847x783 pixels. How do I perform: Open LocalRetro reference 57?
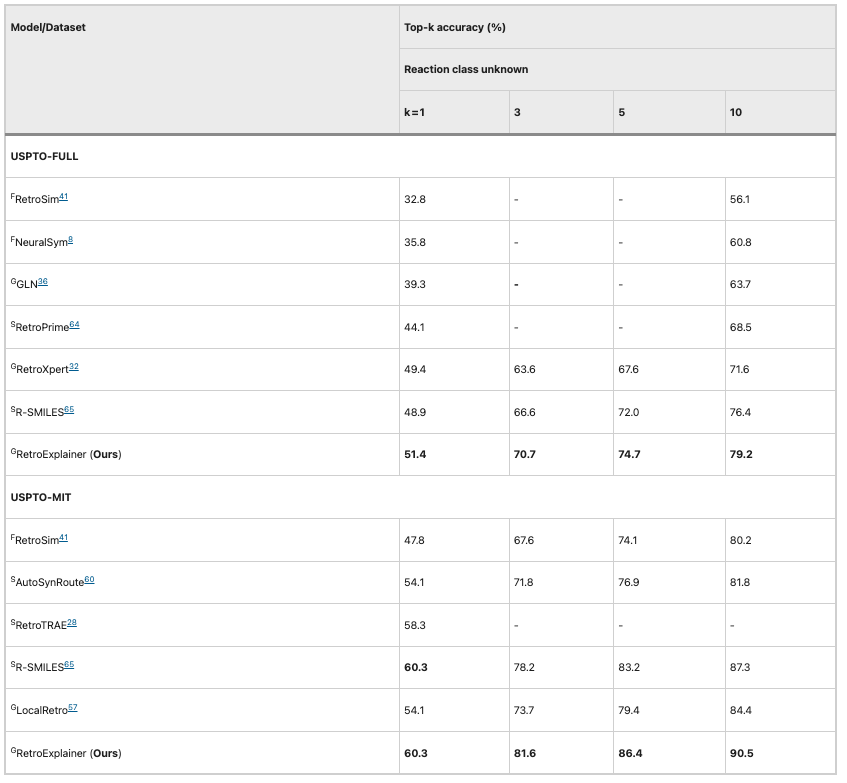pyautogui.click(x=72, y=708)
